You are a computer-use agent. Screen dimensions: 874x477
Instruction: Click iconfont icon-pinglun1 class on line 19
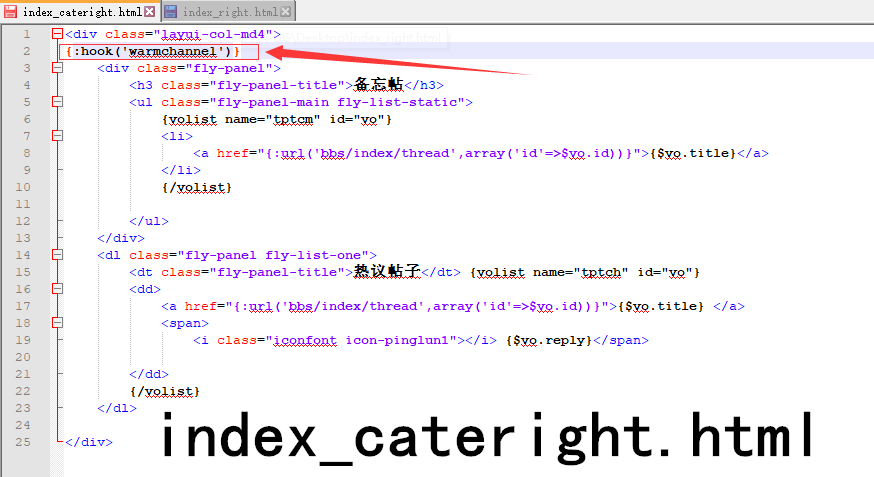(361, 341)
